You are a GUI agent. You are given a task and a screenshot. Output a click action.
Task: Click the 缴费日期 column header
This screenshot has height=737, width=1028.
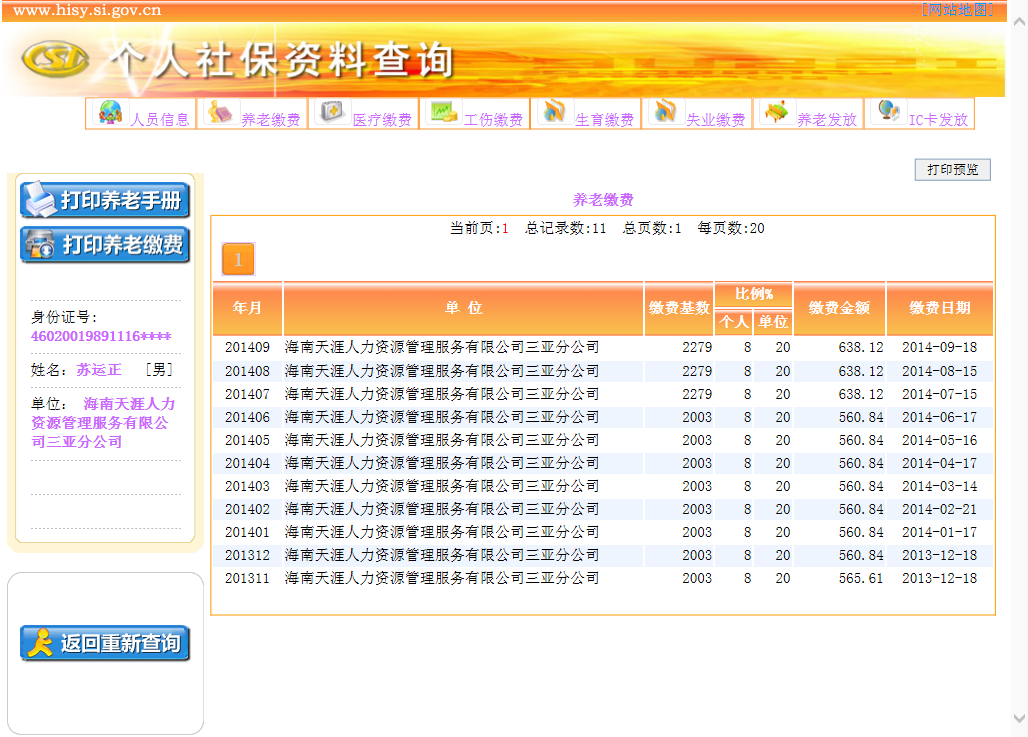pos(939,308)
